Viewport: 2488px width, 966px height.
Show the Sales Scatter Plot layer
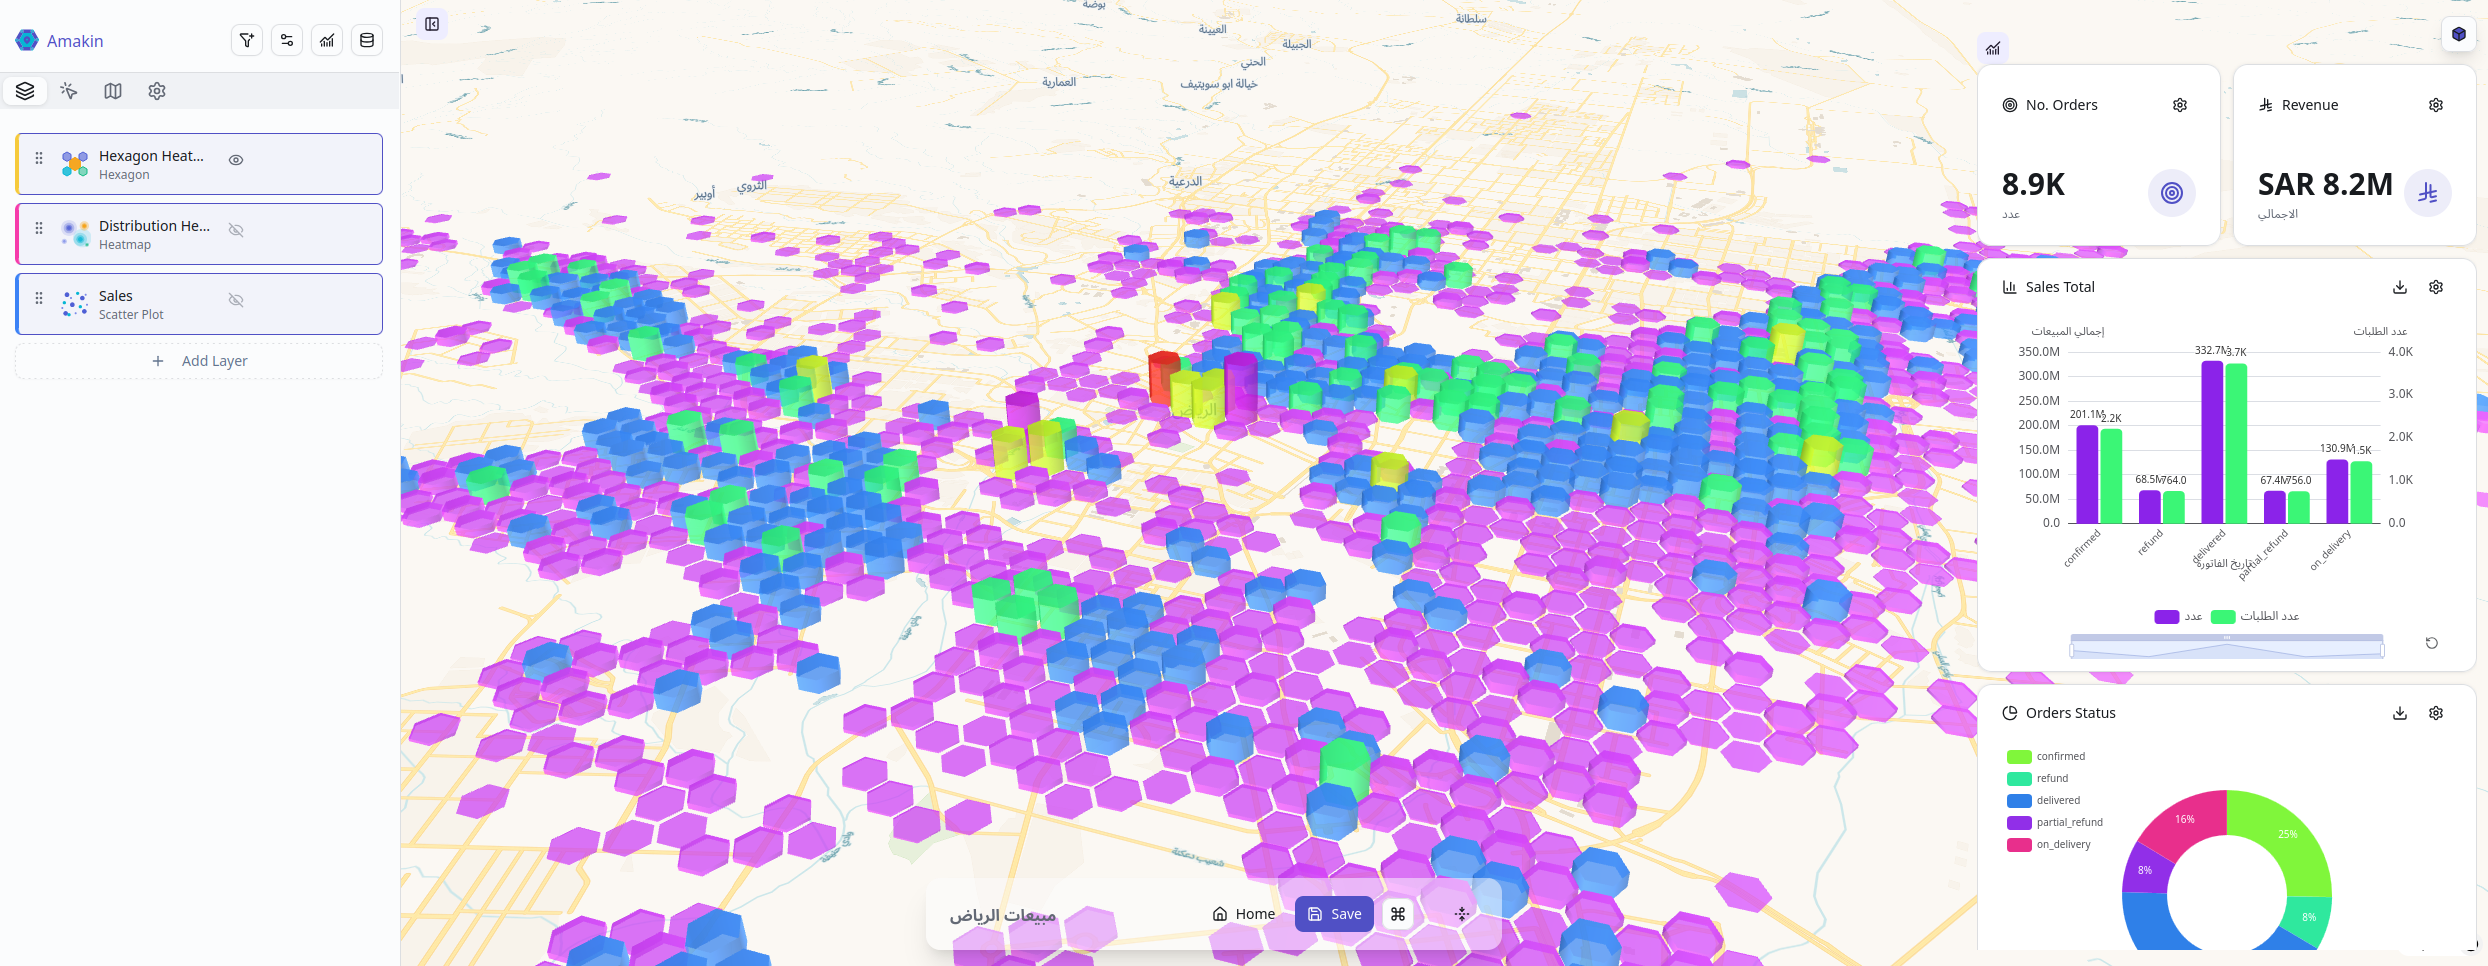(236, 299)
